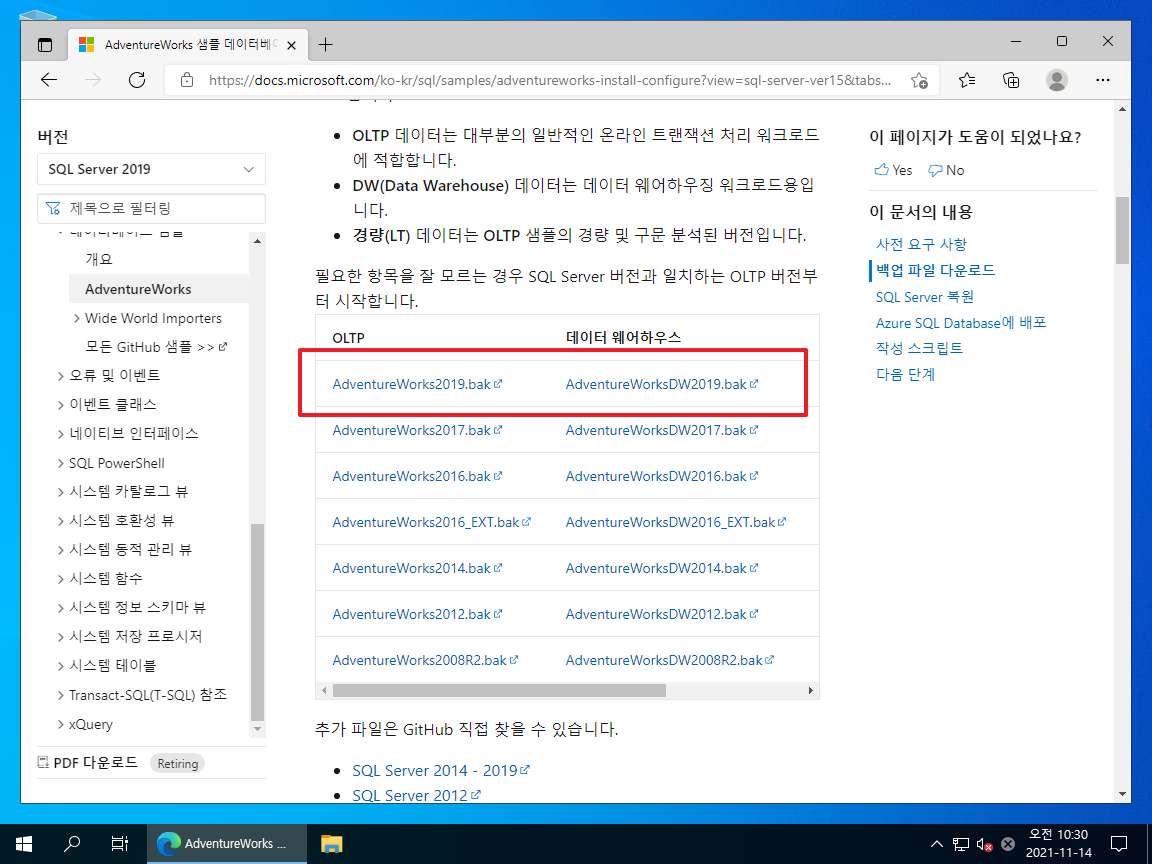Expand 시스템 동적 관리 뷰 node

point(61,550)
